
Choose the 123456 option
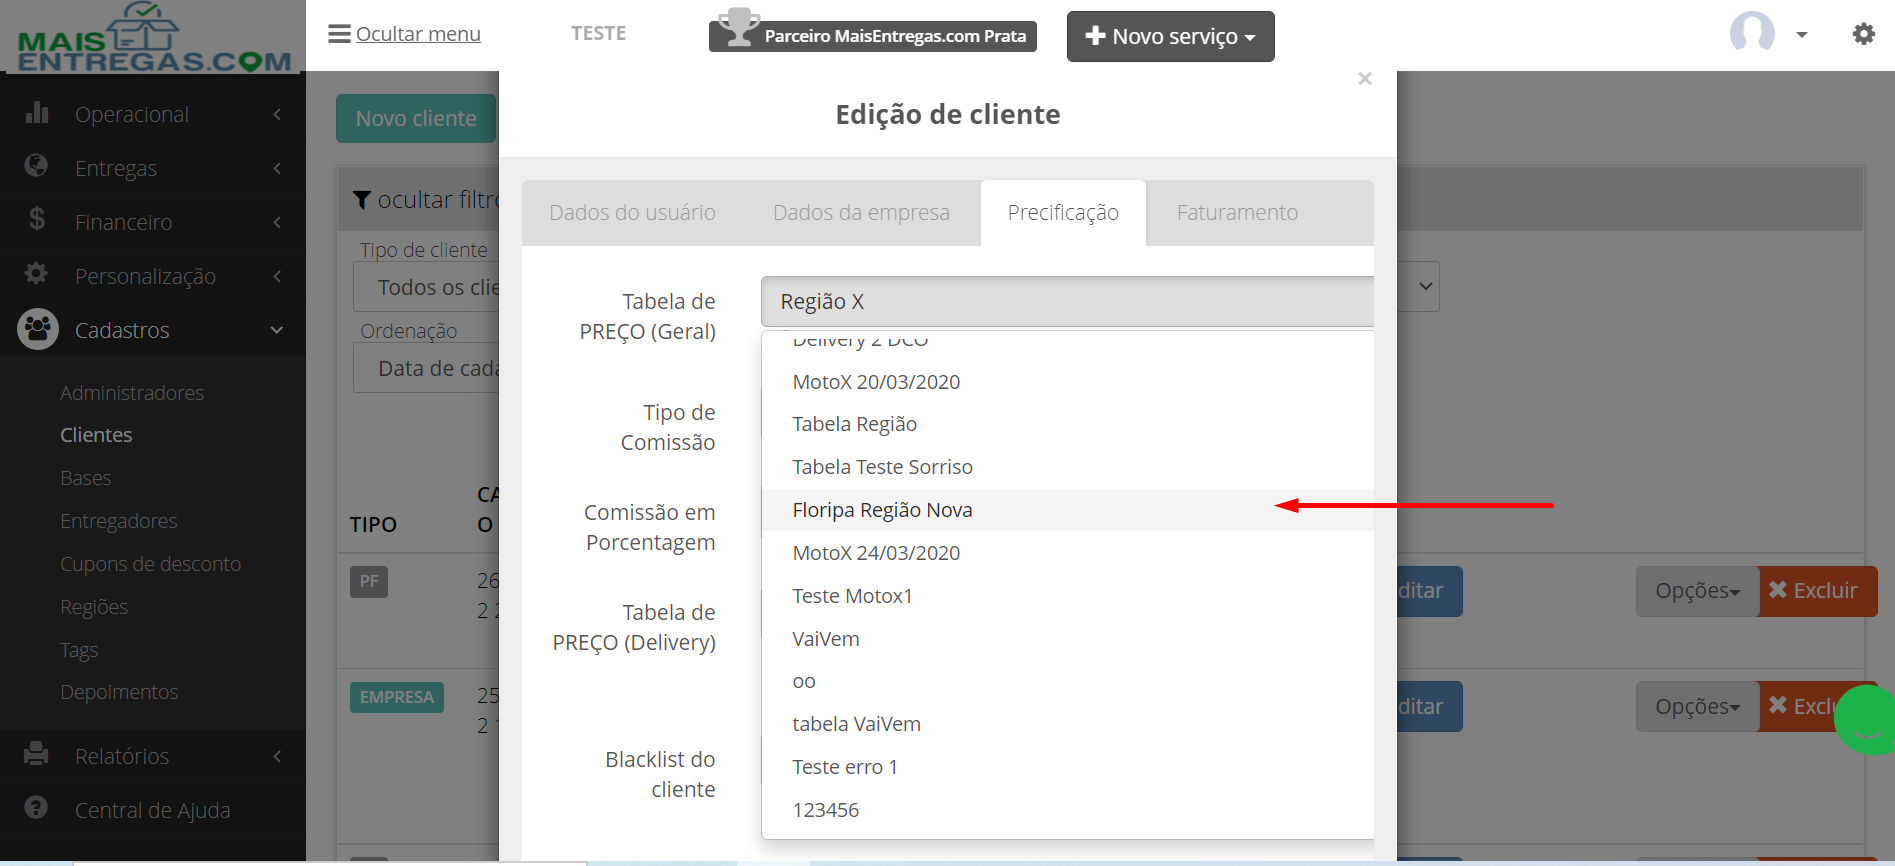[x=1067, y=810]
